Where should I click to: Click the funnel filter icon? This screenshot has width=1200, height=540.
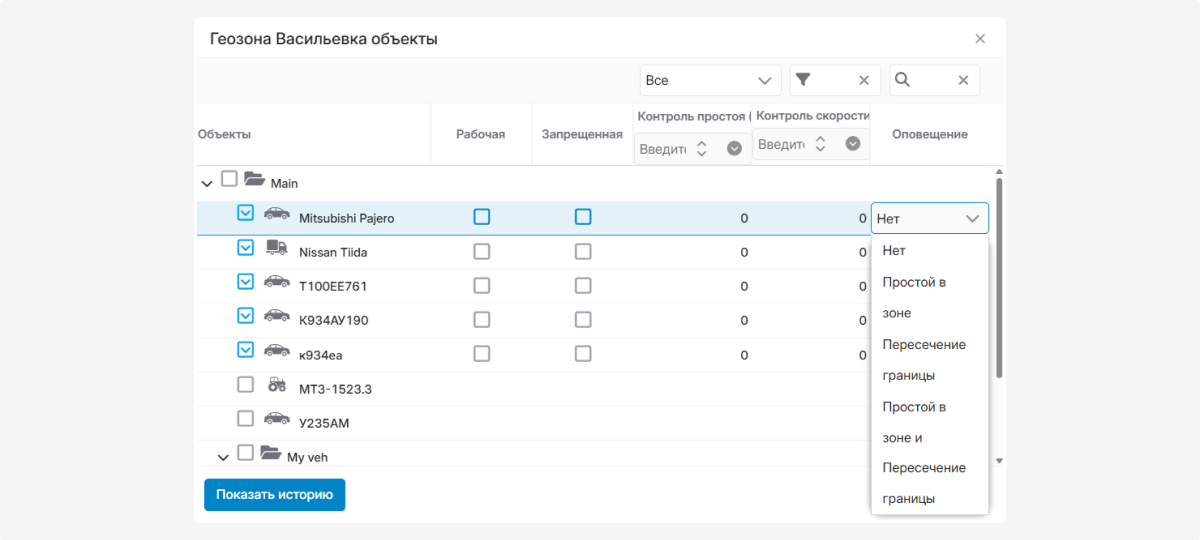click(x=803, y=80)
